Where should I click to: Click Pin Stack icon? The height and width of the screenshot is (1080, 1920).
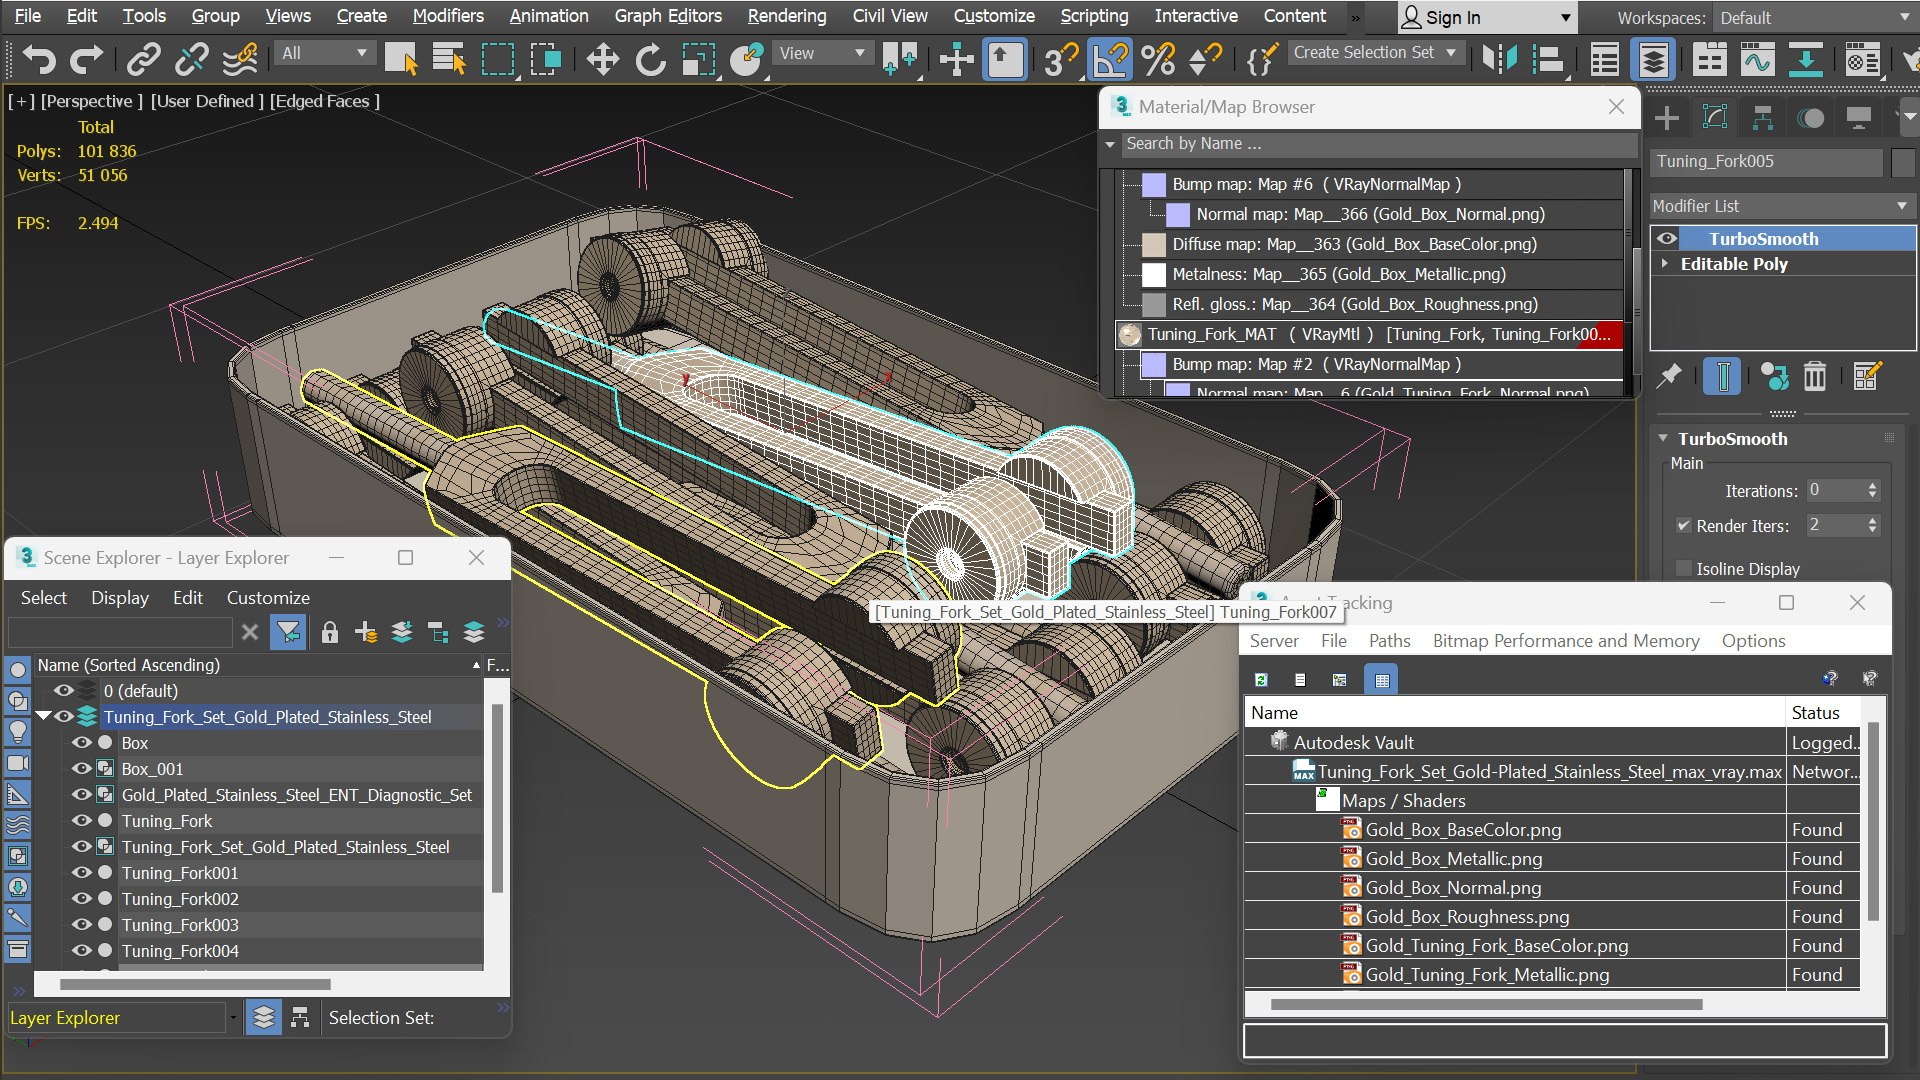(1669, 376)
